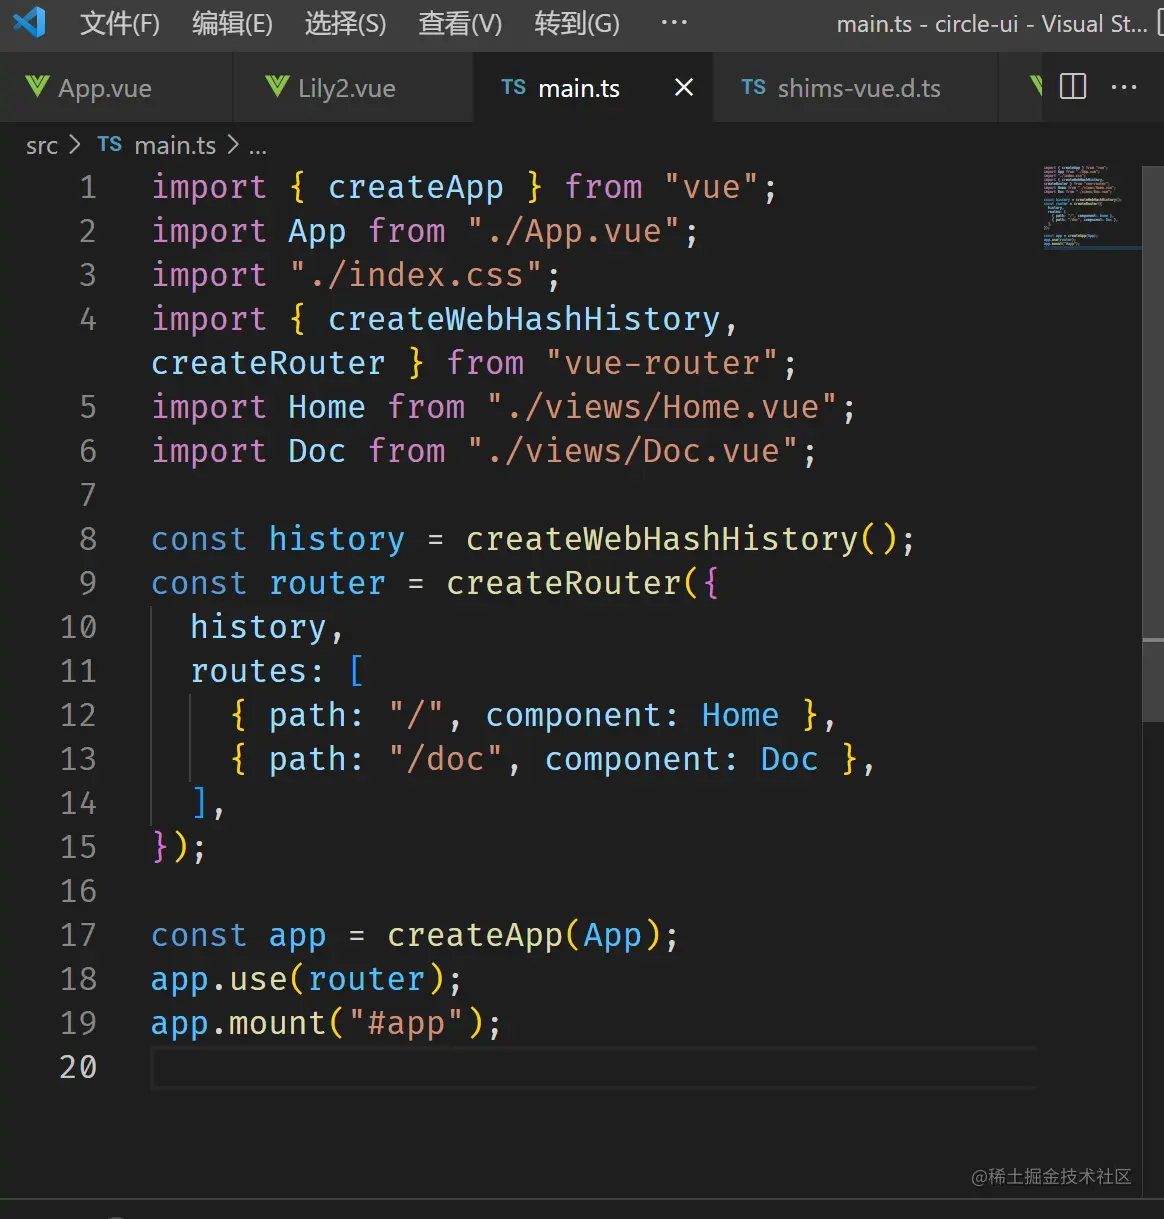Click the Vue icon on Lily2.vue tab
1164x1219 pixels.
coord(277,87)
